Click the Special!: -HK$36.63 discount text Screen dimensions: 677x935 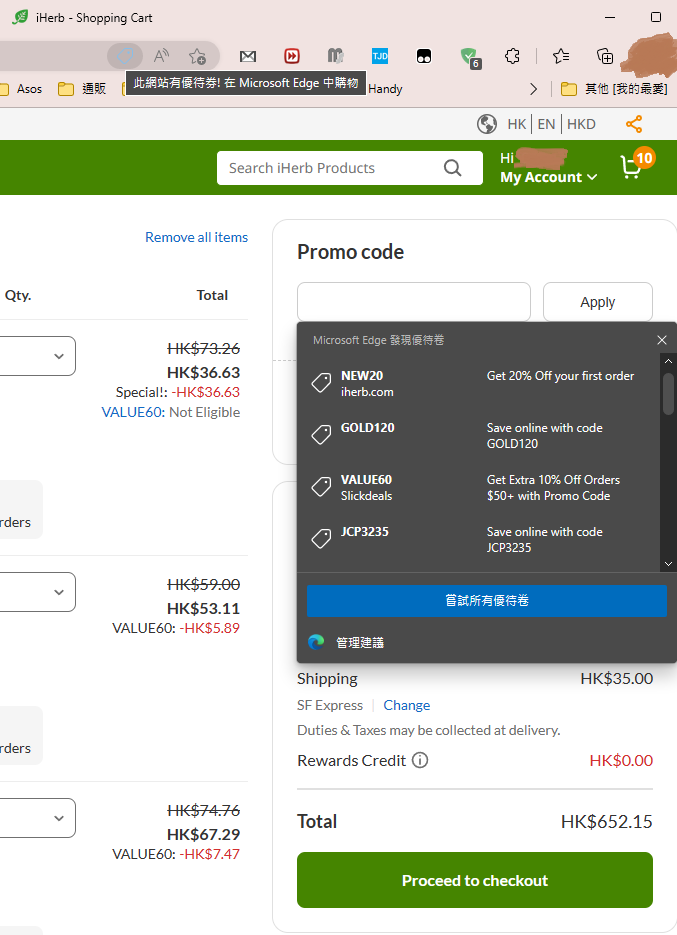[178, 392]
